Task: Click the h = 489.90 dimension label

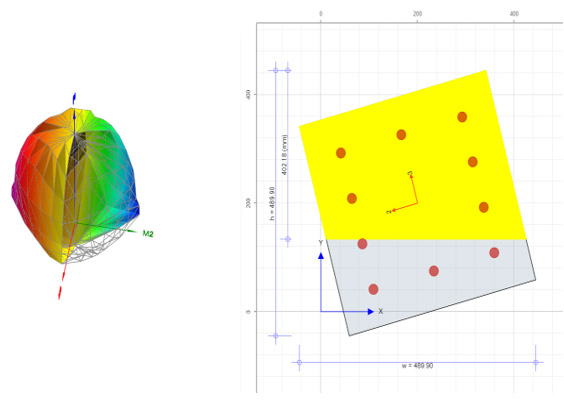Action: coord(272,203)
